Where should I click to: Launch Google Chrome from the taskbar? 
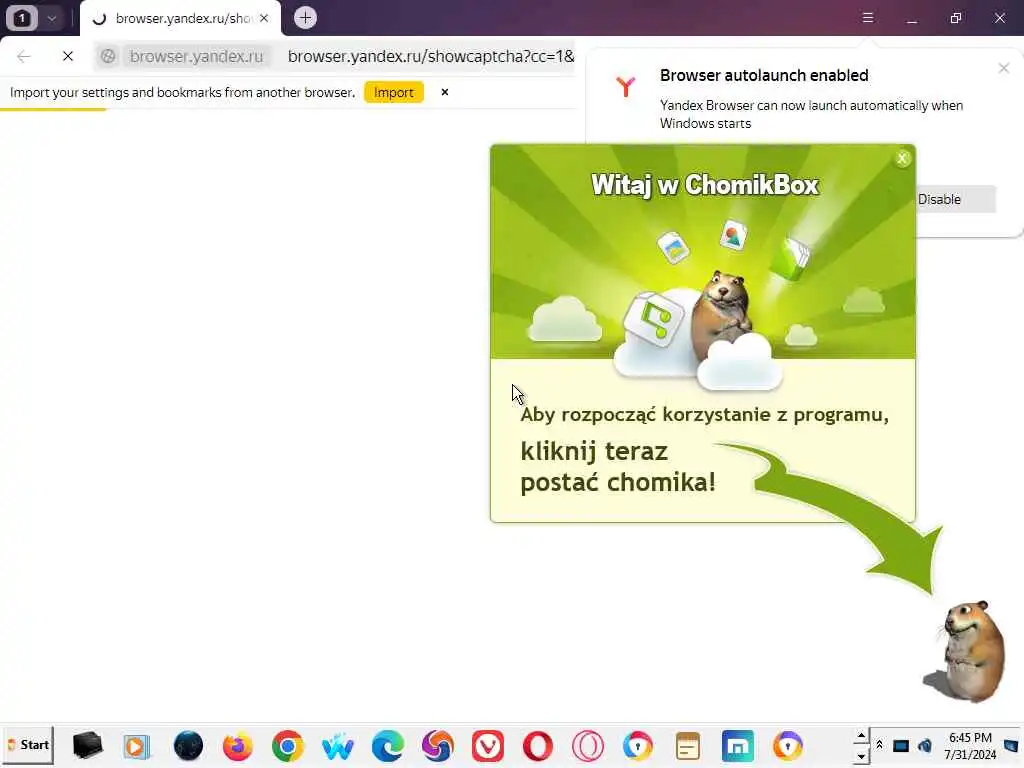287,746
